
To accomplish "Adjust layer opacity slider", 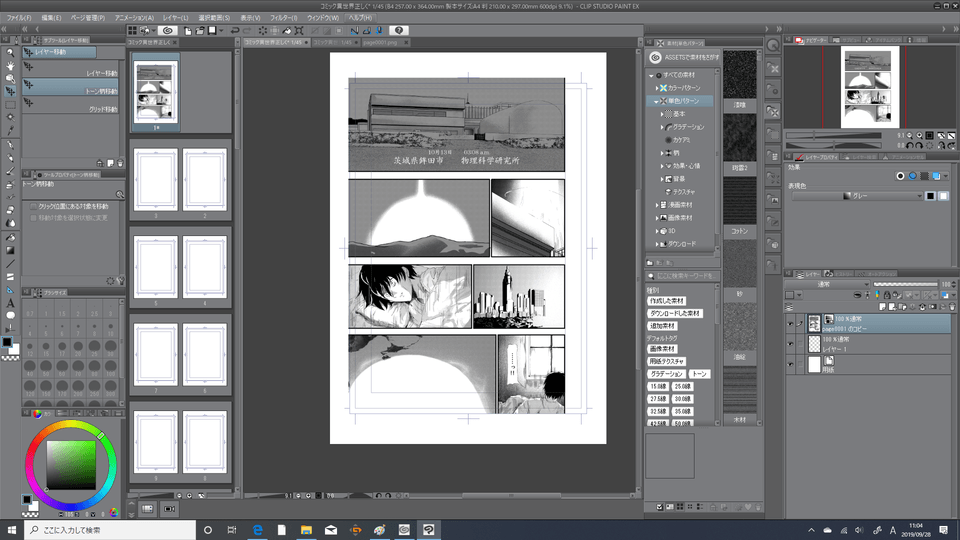I will tap(905, 284).
